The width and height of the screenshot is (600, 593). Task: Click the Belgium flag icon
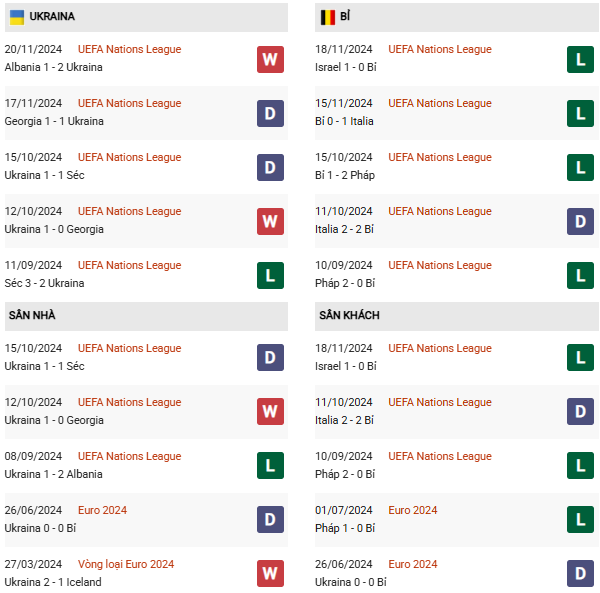point(328,17)
